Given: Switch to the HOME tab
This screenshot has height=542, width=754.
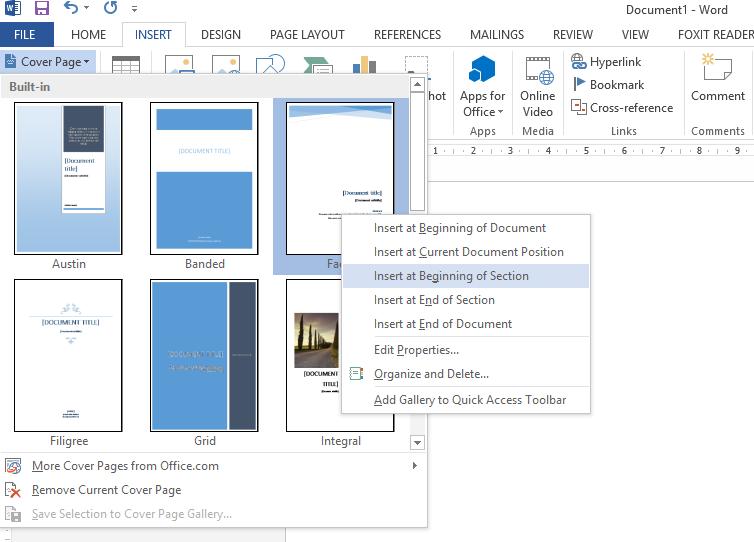Looking at the screenshot, I should point(88,35).
